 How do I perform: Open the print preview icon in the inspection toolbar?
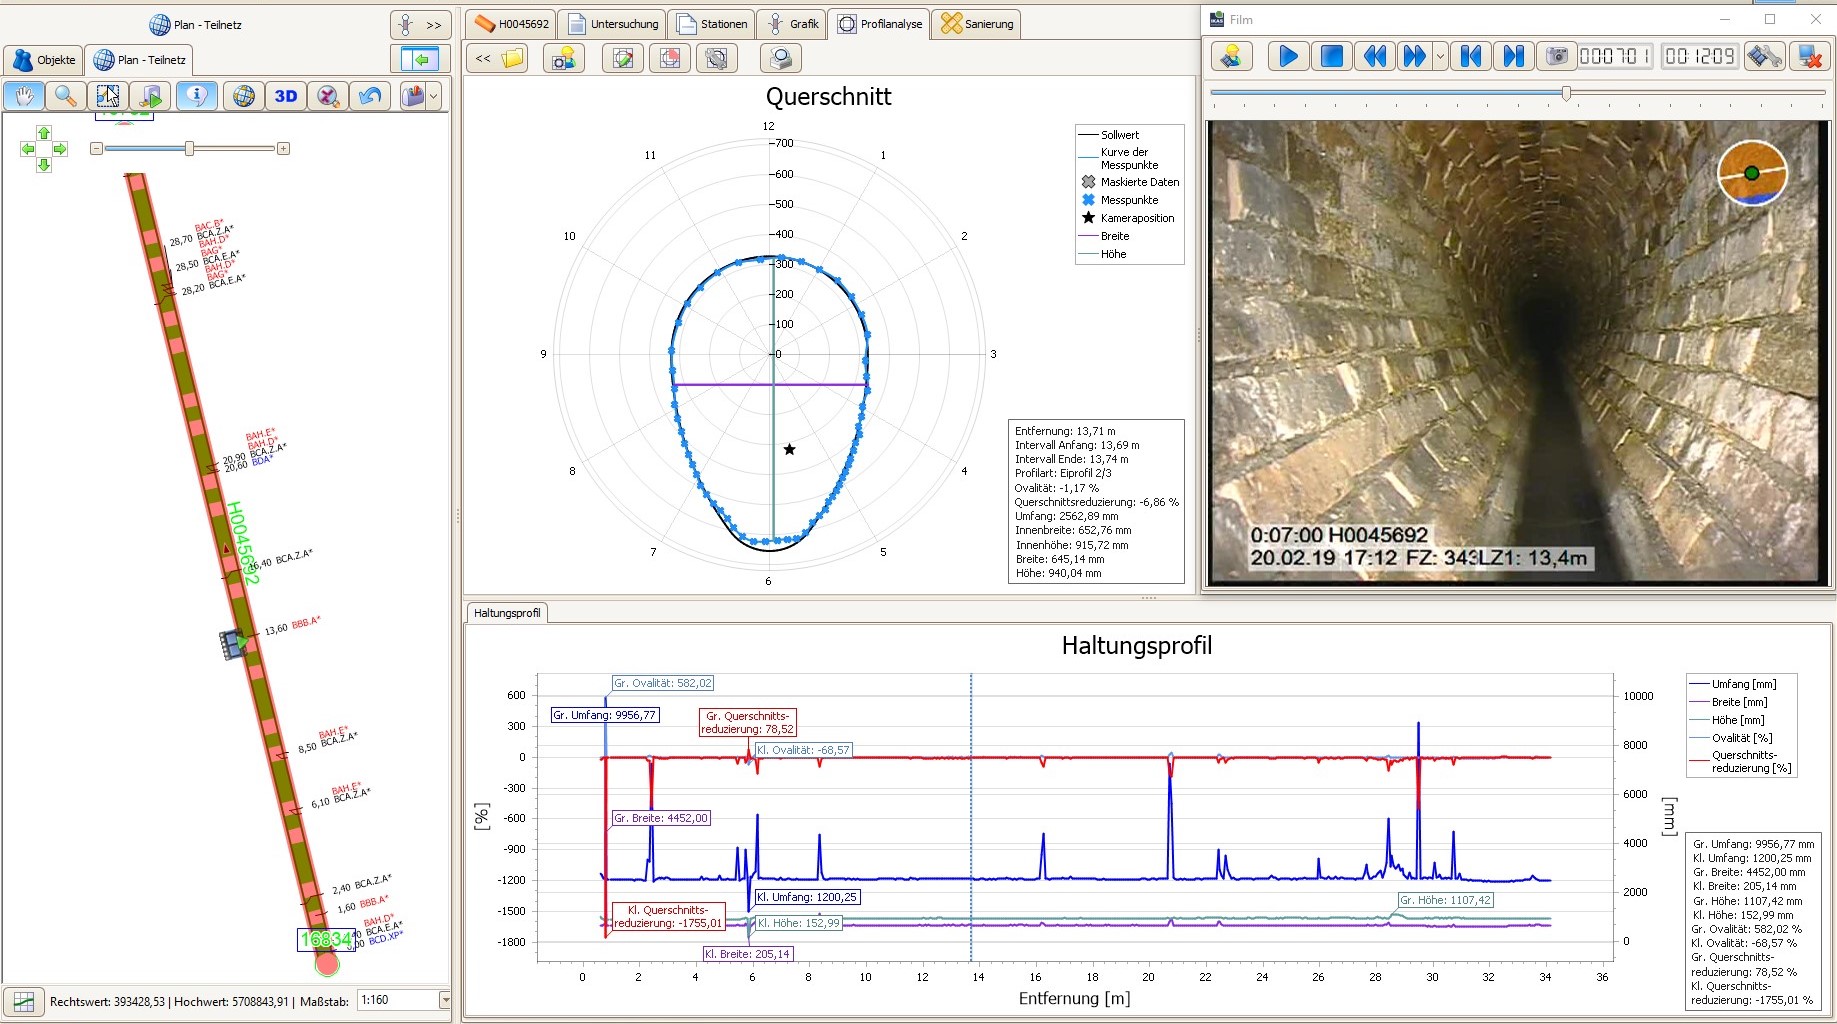780,58
